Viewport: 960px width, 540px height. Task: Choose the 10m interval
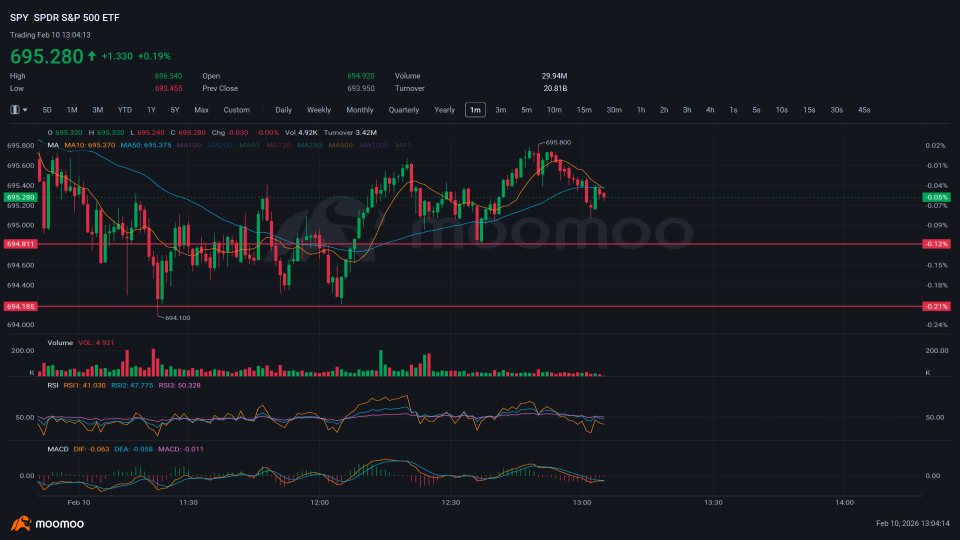click(555, 110)
